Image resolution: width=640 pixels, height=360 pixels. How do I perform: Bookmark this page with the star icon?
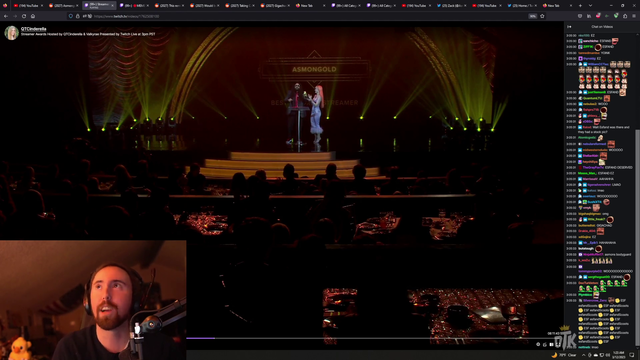point(542,16)
